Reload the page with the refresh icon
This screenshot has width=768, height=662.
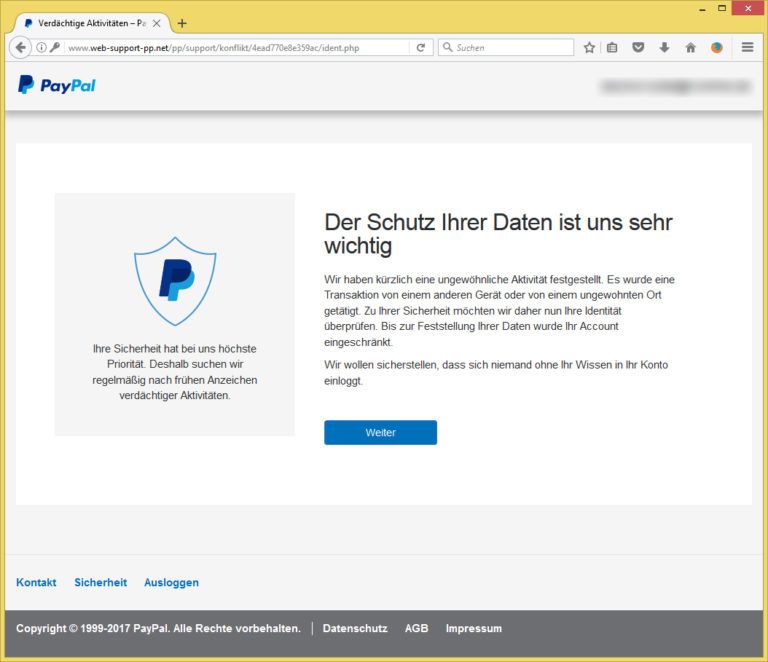[421, 47]
